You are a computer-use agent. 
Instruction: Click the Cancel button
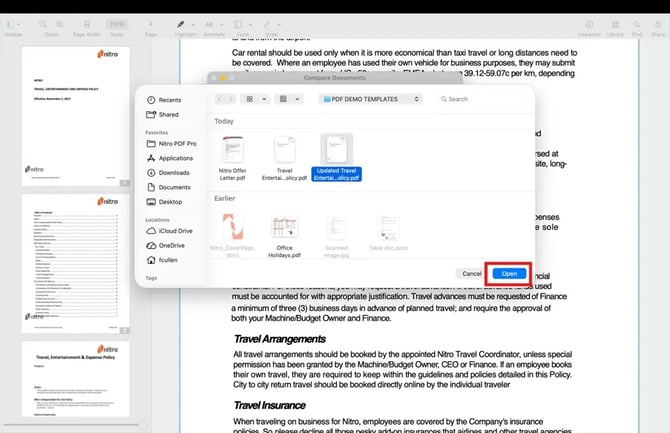pyautogui.click(x=472, y=274)
